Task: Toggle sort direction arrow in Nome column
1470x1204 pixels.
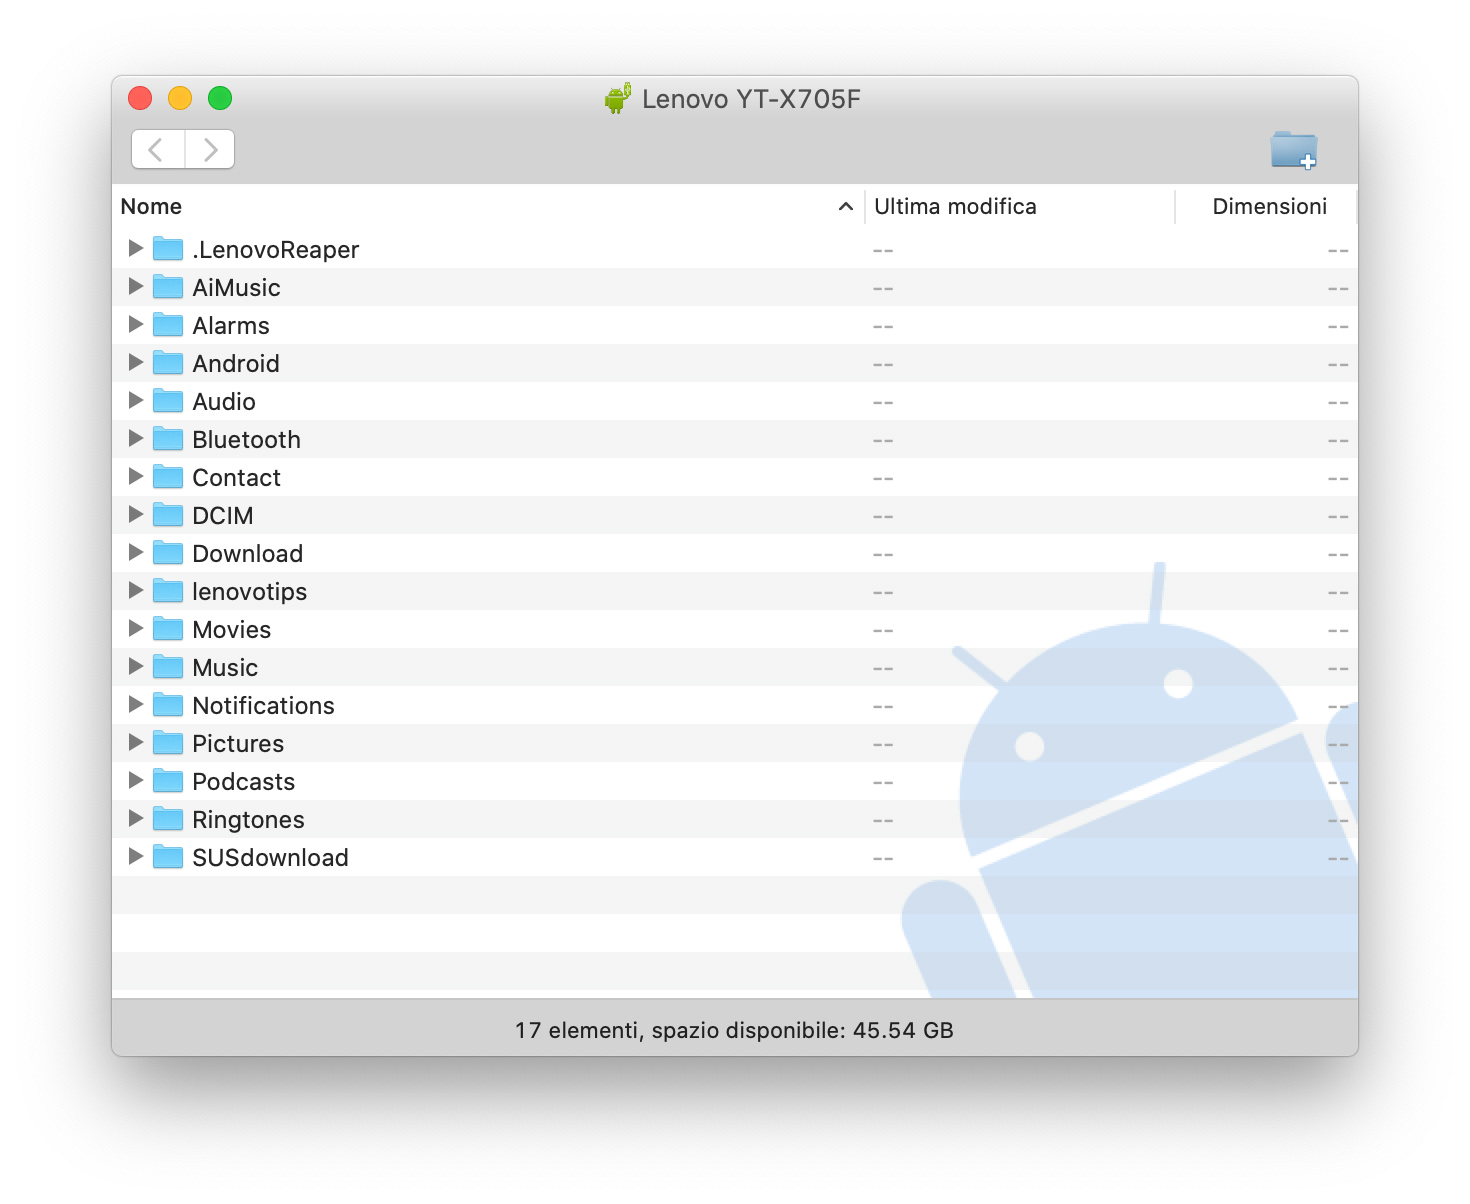Action: tap(846, 206)
